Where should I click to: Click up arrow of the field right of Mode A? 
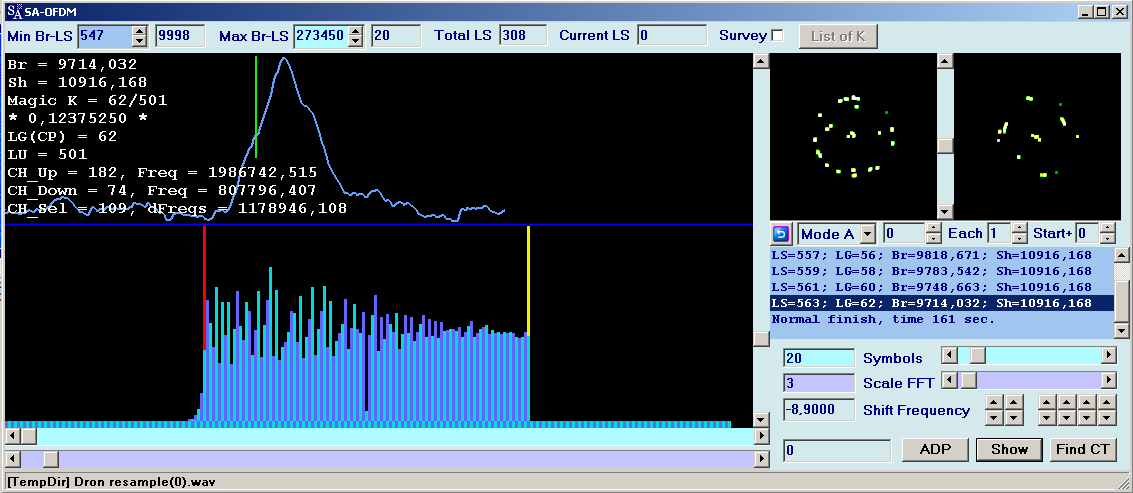point(934,228)
